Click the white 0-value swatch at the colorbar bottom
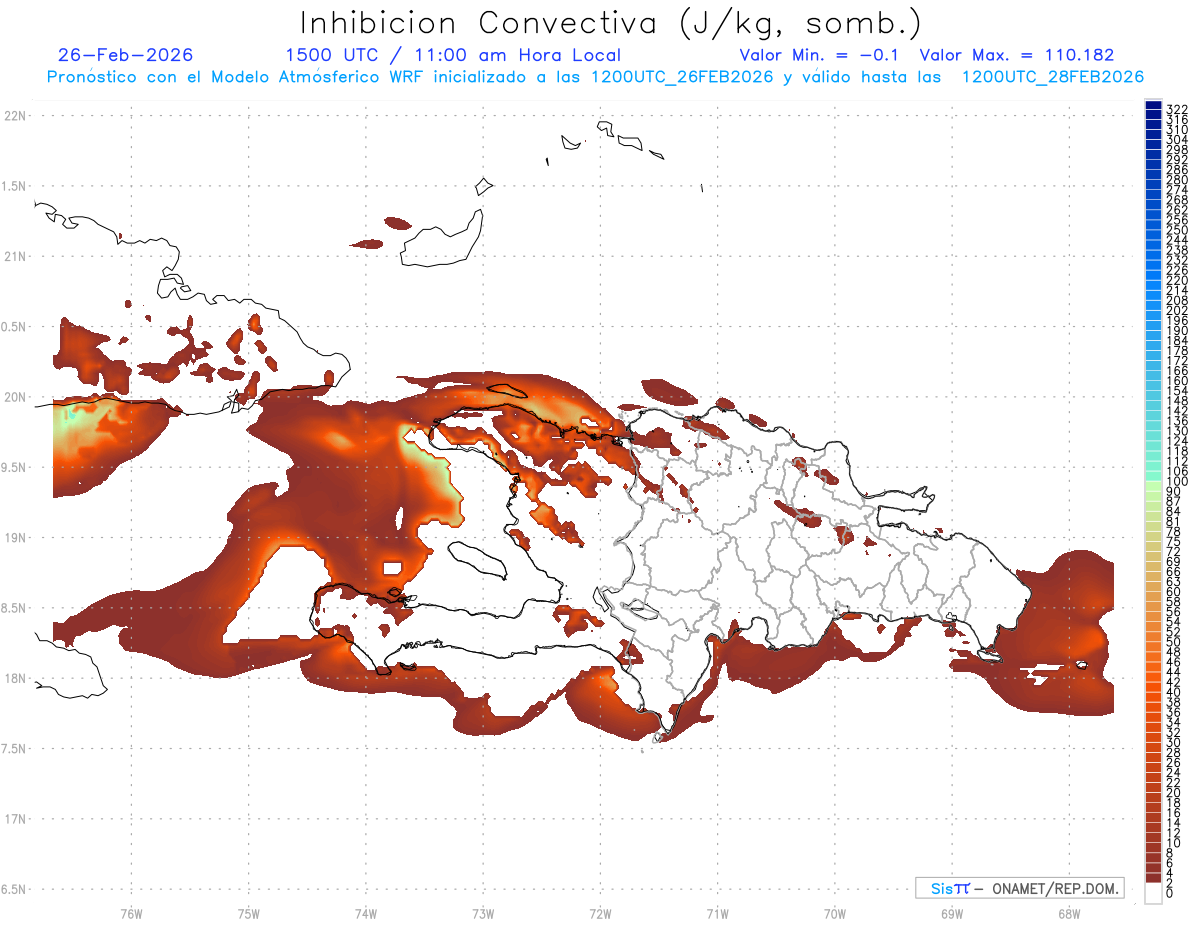 (1153, 893)
